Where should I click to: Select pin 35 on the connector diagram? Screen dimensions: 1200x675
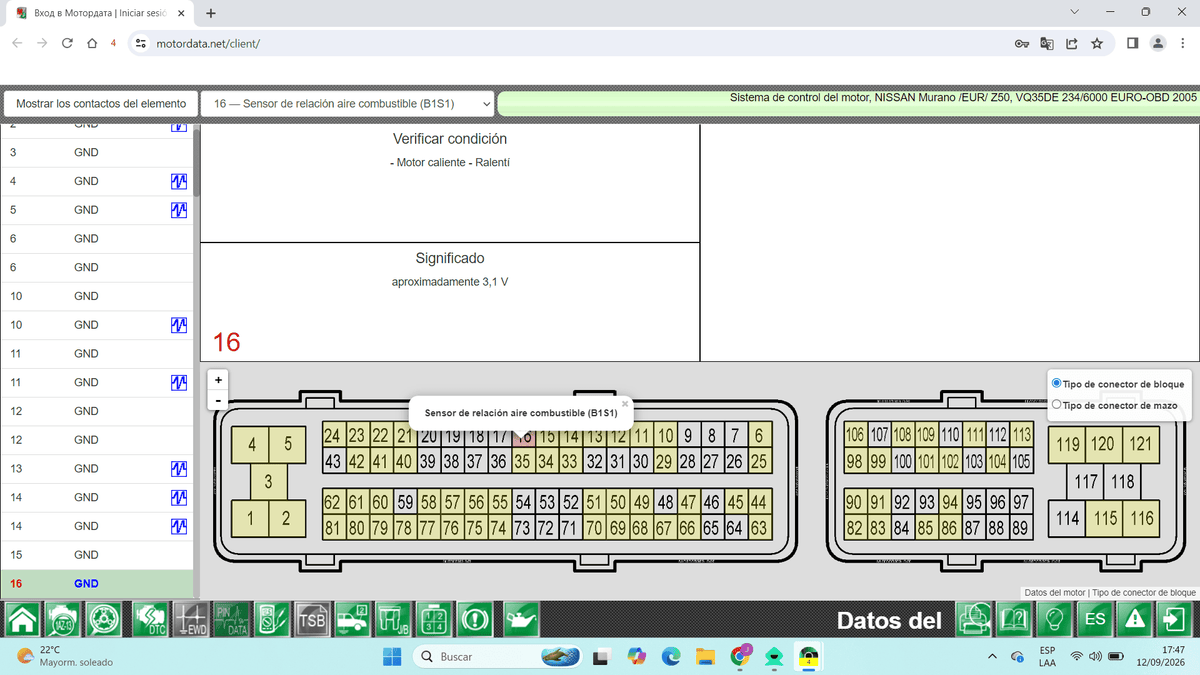point(521,461)
